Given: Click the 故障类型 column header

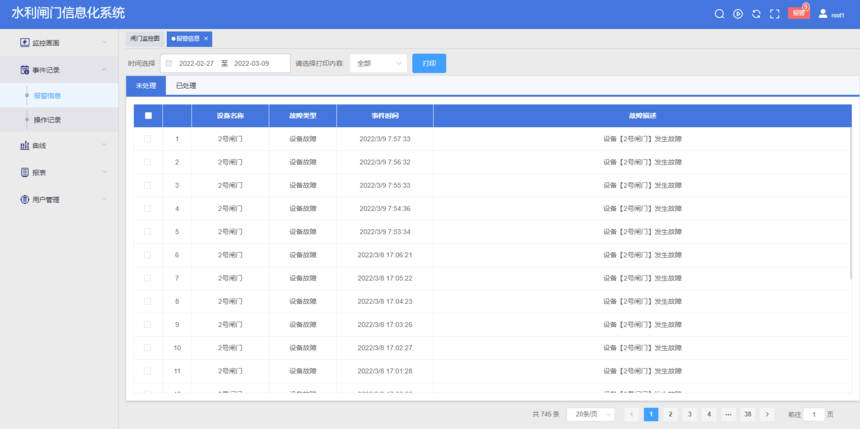Looking at the screenshot, I should (x=303, y=116).
